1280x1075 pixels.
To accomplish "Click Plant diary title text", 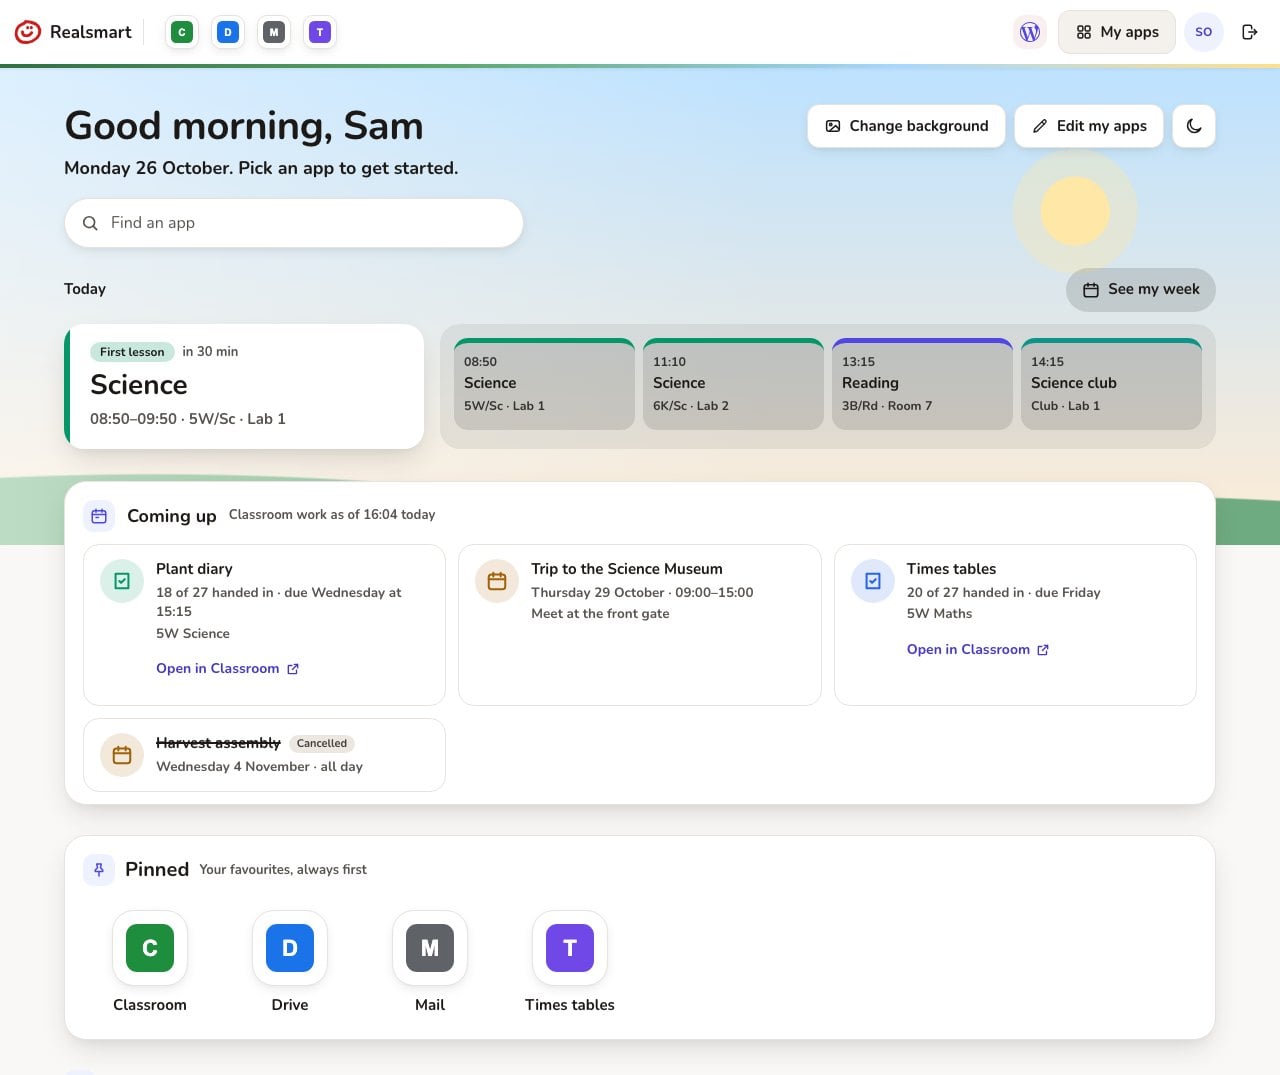I will (x=194, y=569).
